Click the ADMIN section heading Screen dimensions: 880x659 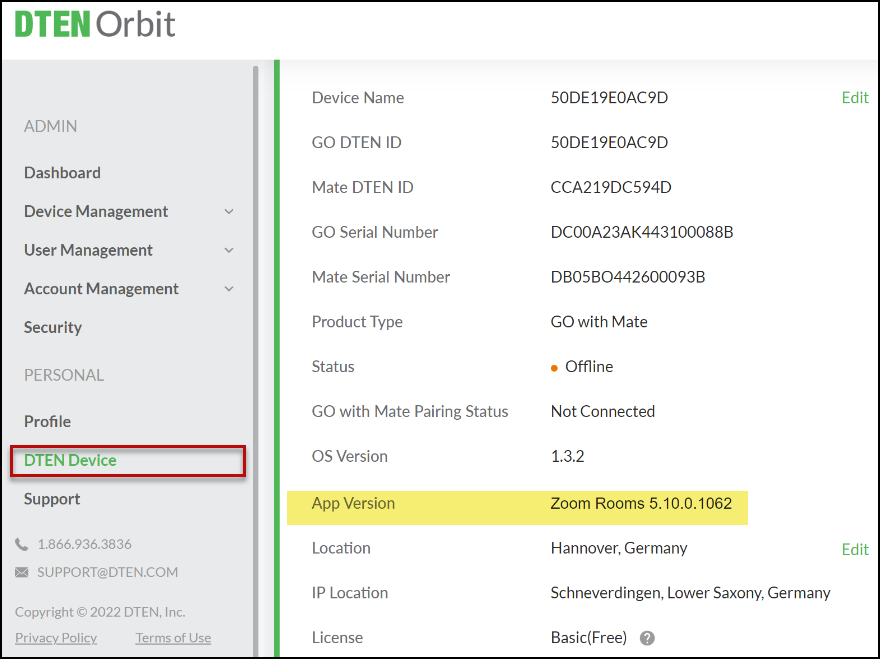point(51,126)
